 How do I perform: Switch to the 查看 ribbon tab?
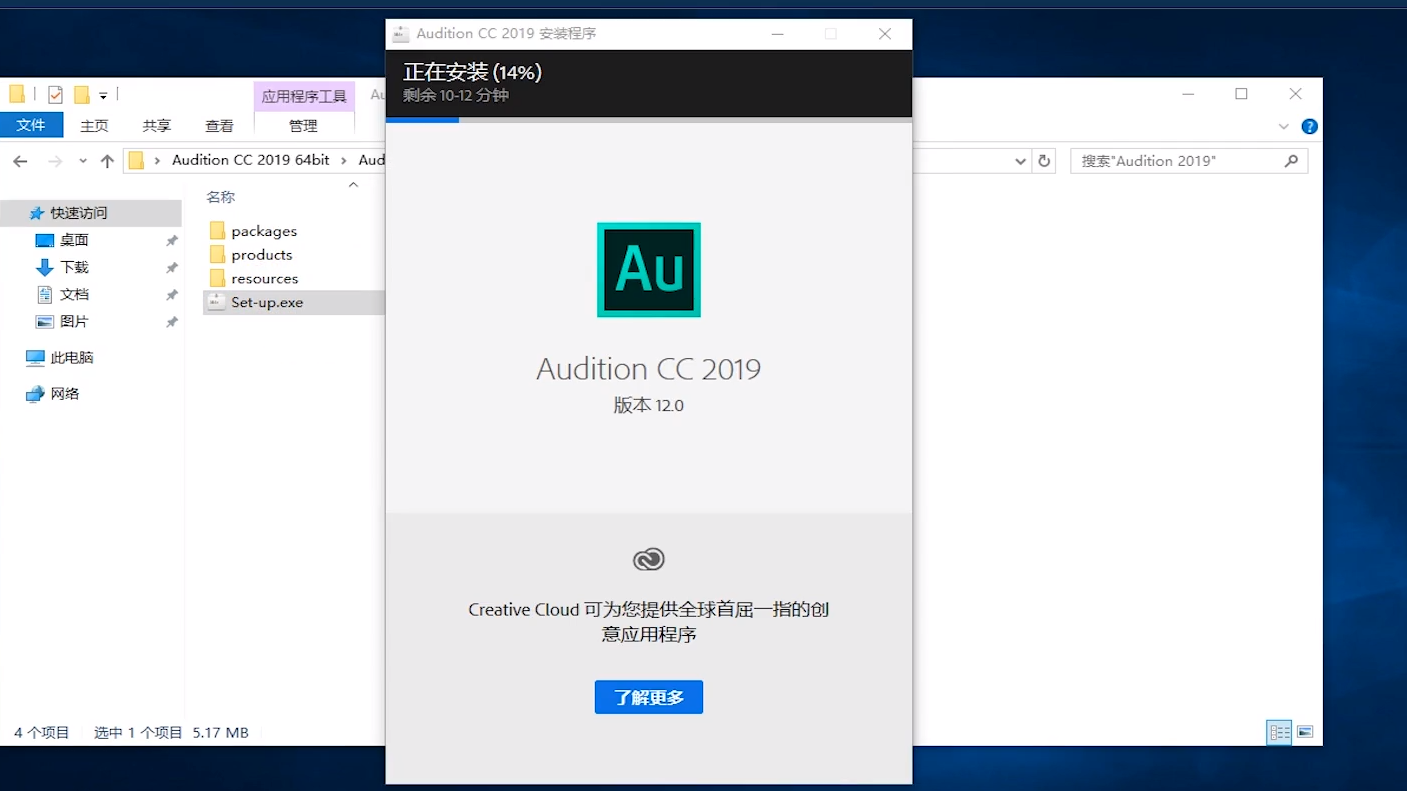219,126
